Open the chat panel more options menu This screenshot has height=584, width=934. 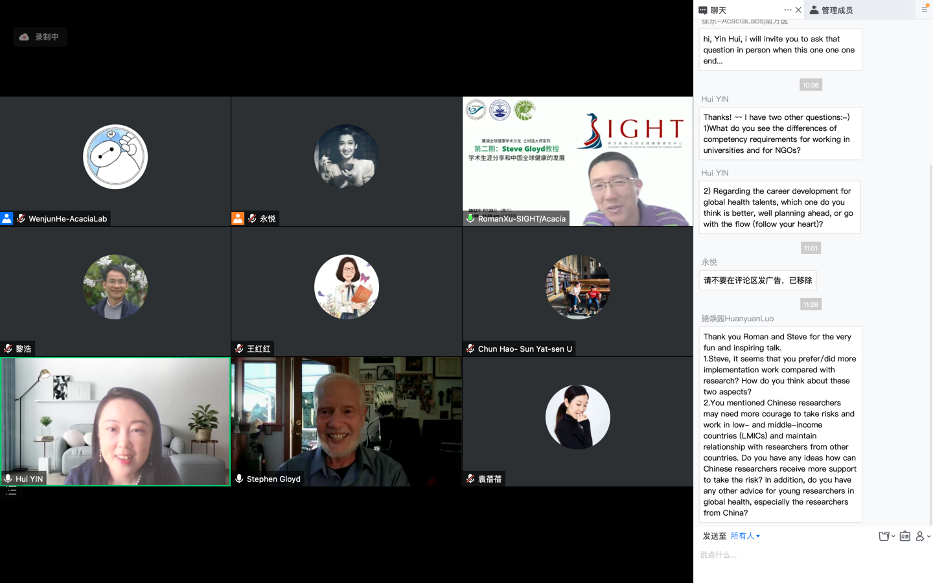[x=787, y=10]
